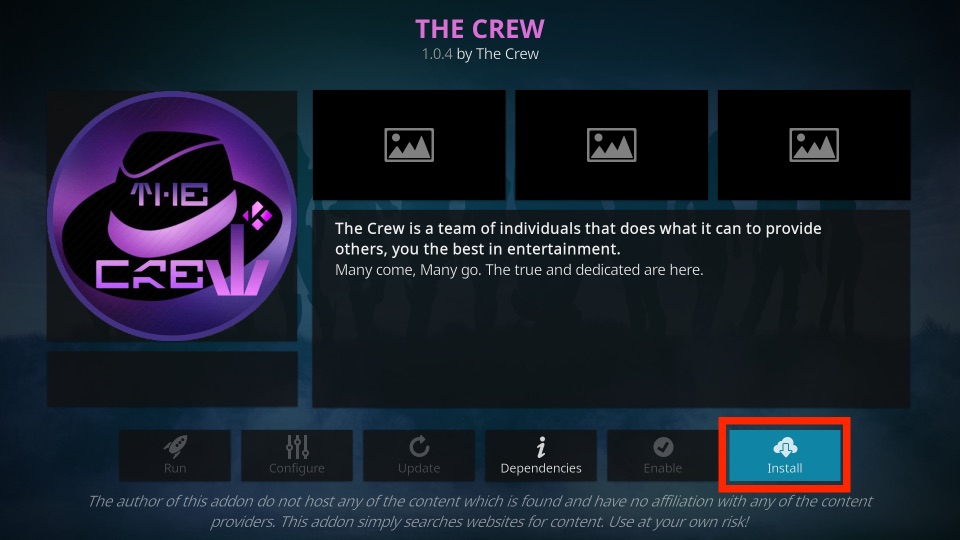Click the addon description text panel

pyautogui.click(x=611, y=309)
